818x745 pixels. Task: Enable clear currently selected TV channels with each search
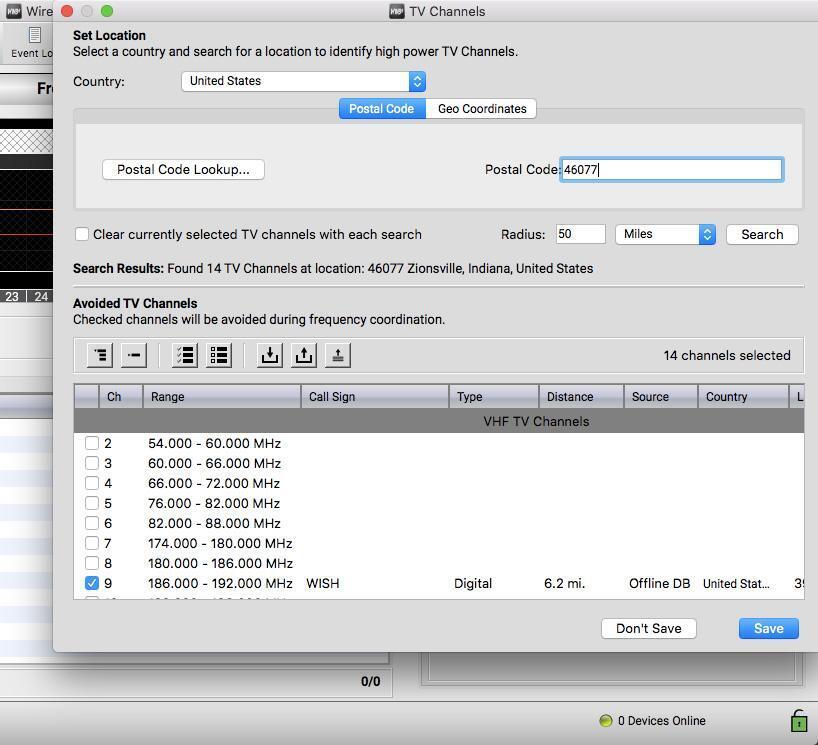pos(82,234)
